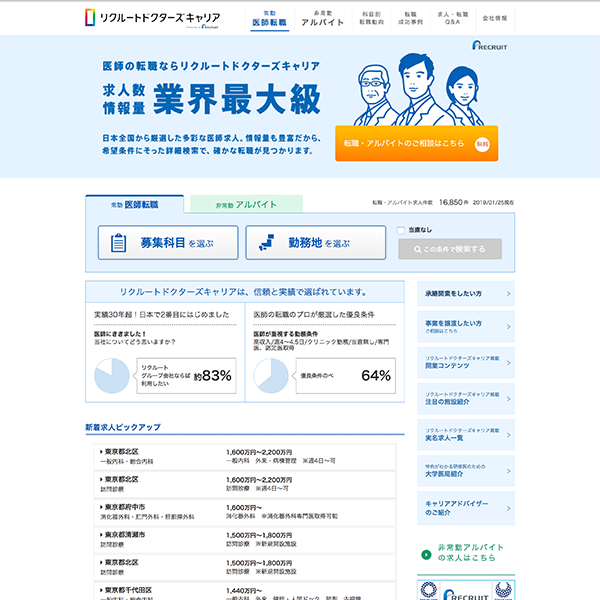Click the 約83% survey pie chart
600x600 pixels.
click(112, 375)
